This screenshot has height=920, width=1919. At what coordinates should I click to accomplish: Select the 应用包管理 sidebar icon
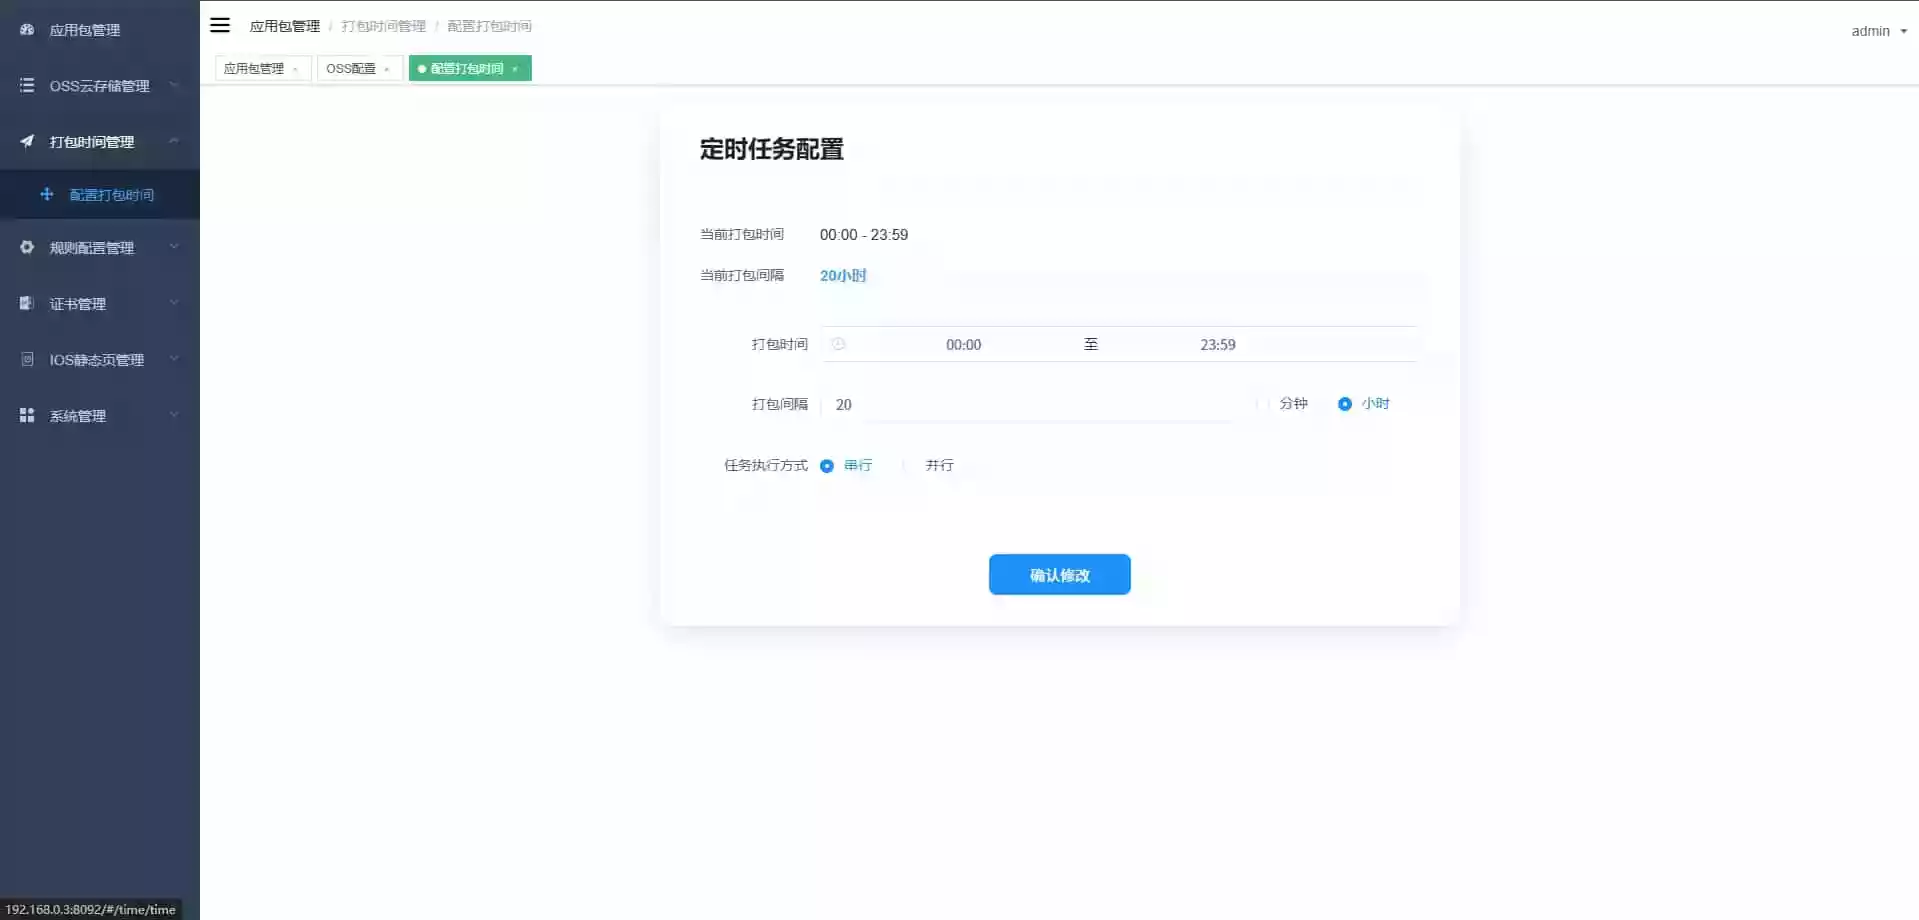click(x=26, y=29)
